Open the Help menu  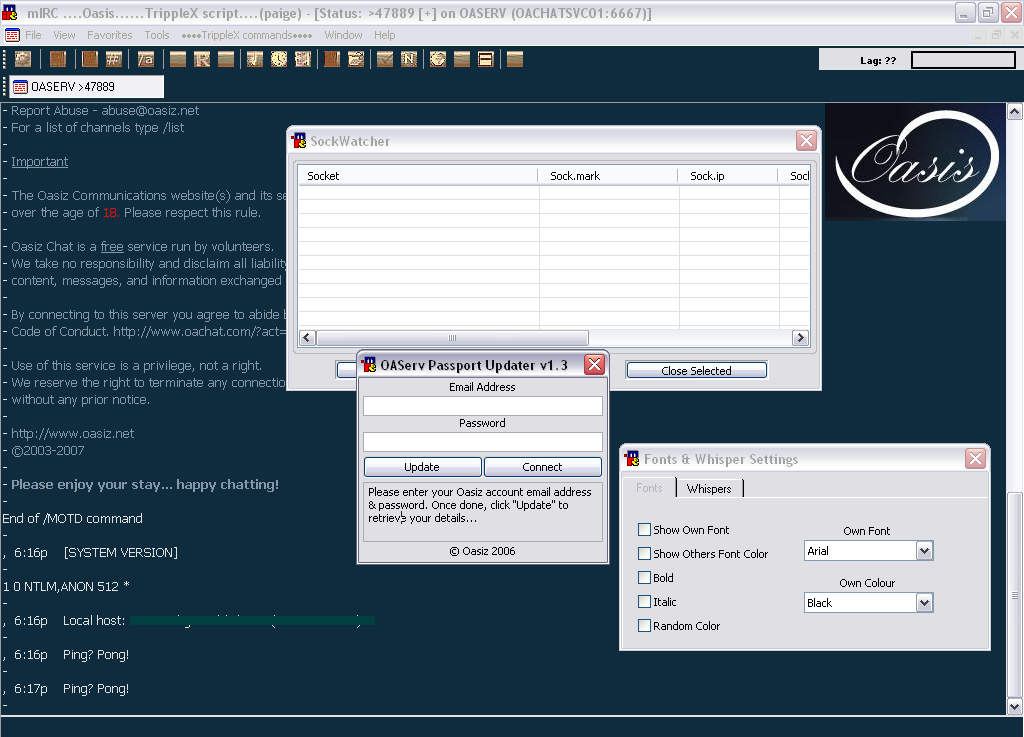pos(385,35)
